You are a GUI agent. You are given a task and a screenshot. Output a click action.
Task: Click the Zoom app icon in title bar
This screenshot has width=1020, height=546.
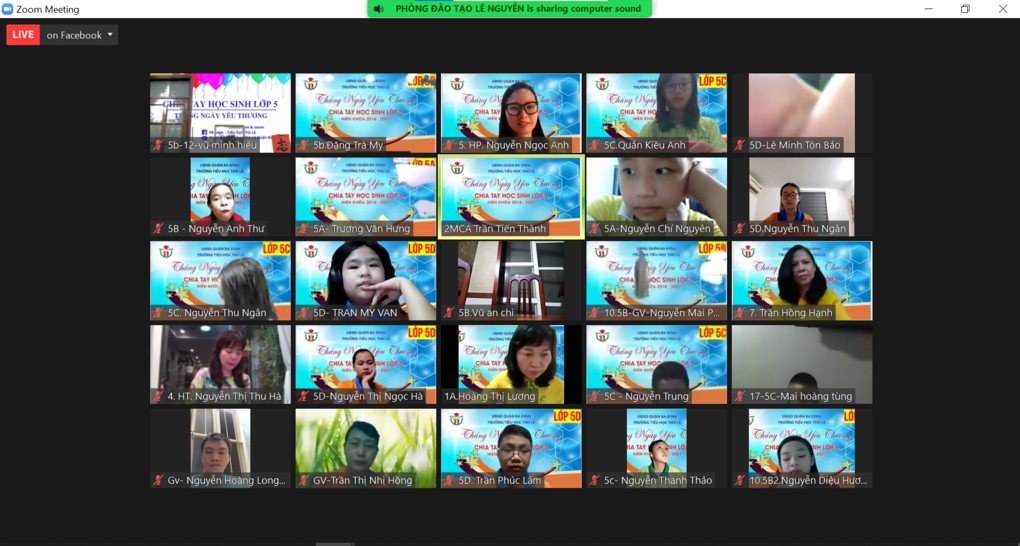(8, 9)
